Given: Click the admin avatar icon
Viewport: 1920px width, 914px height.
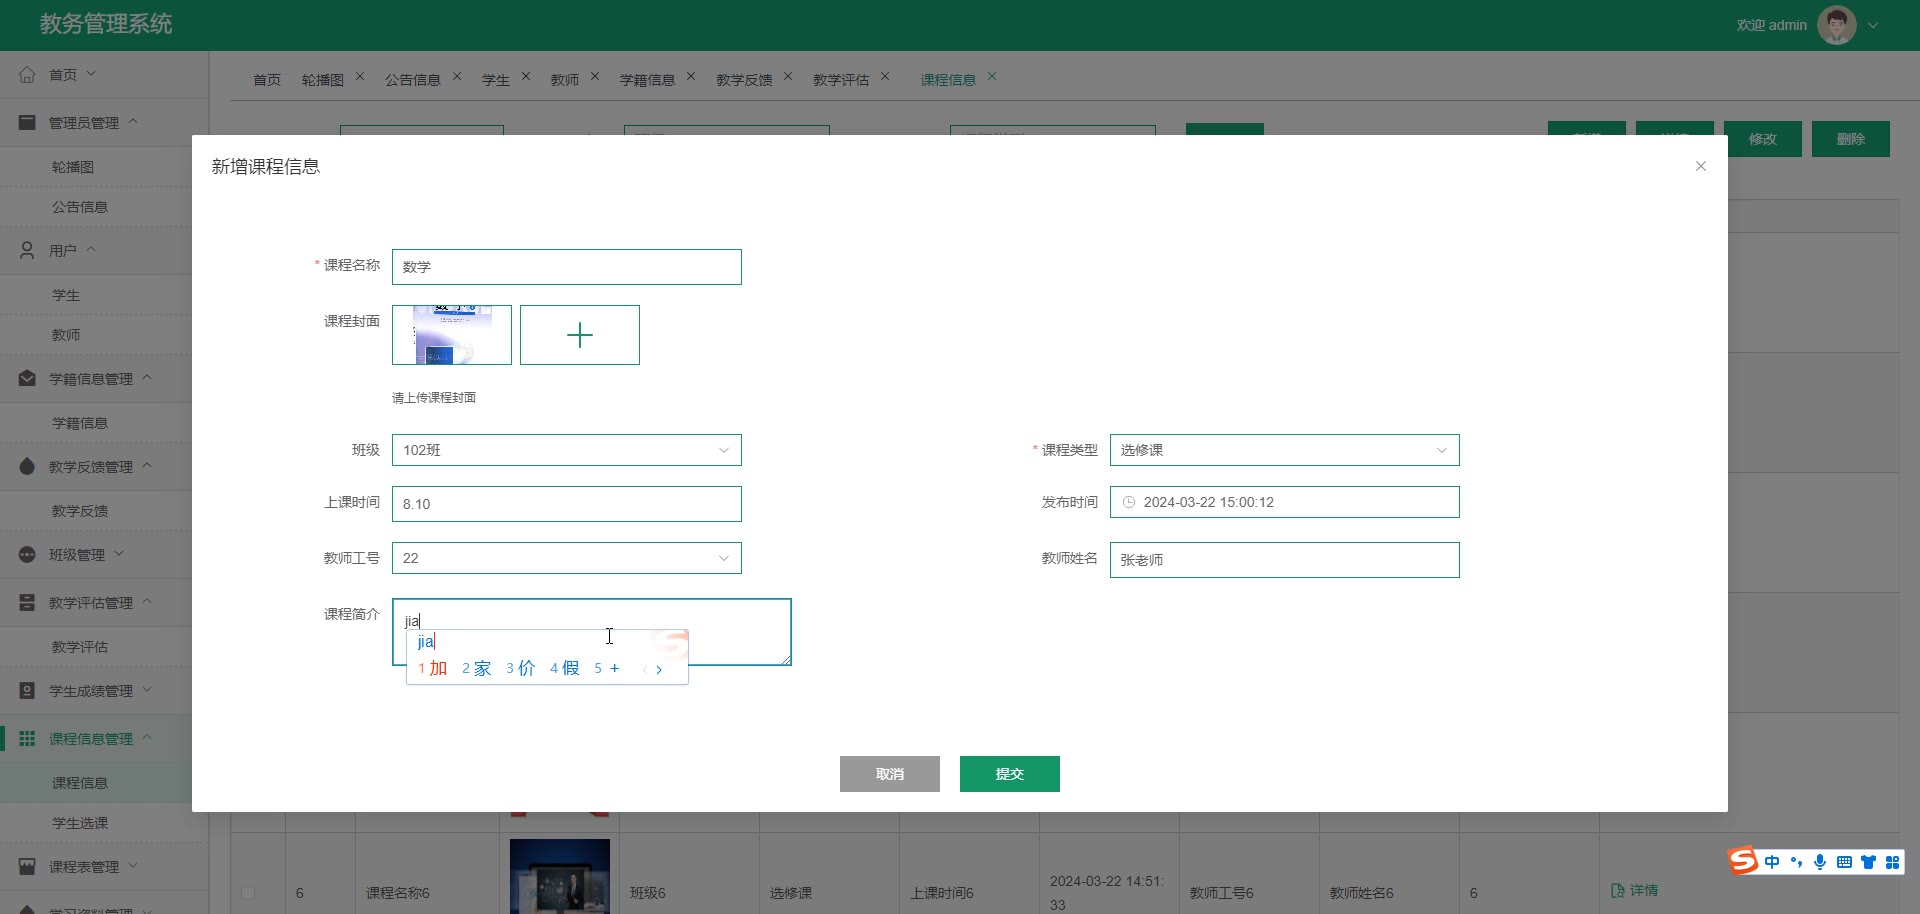Looking at the screenshot, I should 1836,25.
